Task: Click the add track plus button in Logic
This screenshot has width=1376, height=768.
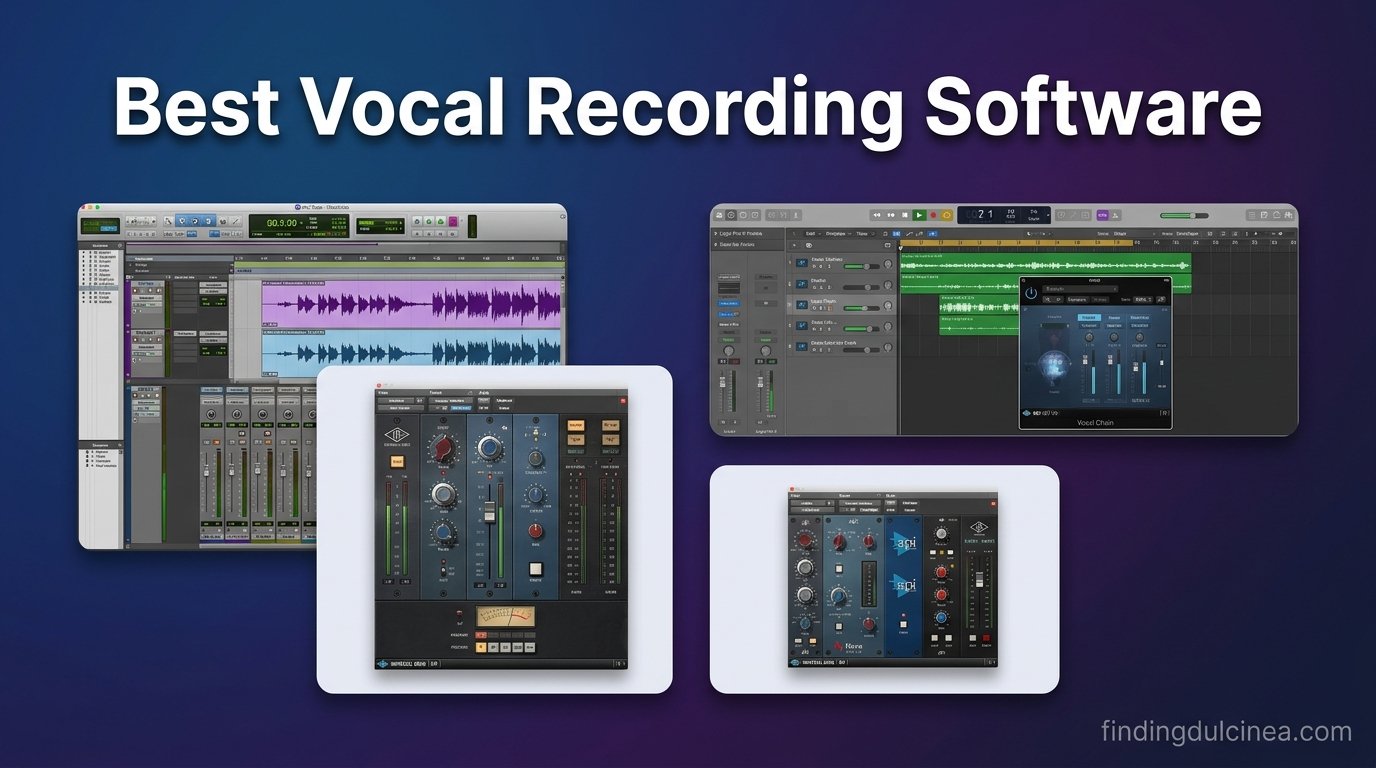Action: click(794, 245)
